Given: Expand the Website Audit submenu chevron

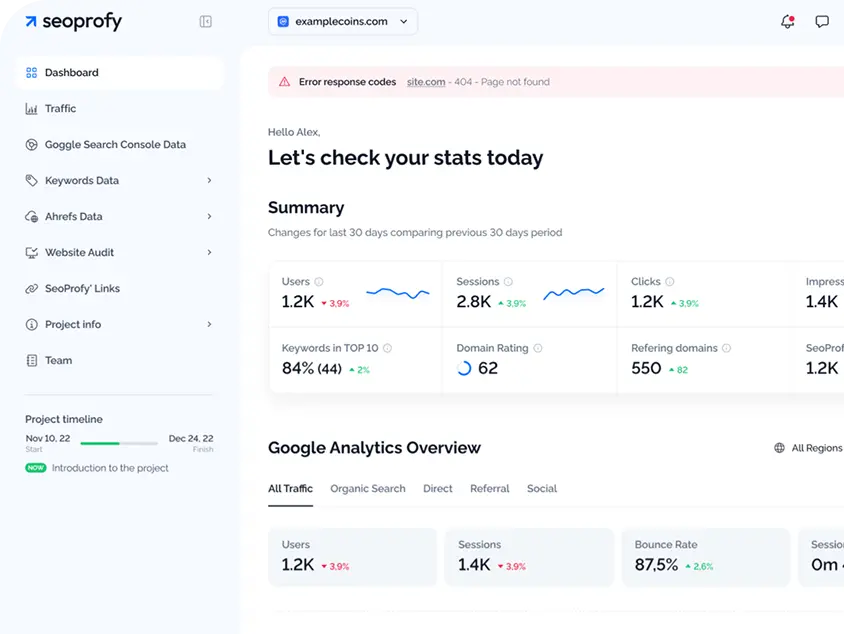Looking at the screenshot, I should (209, 252).
